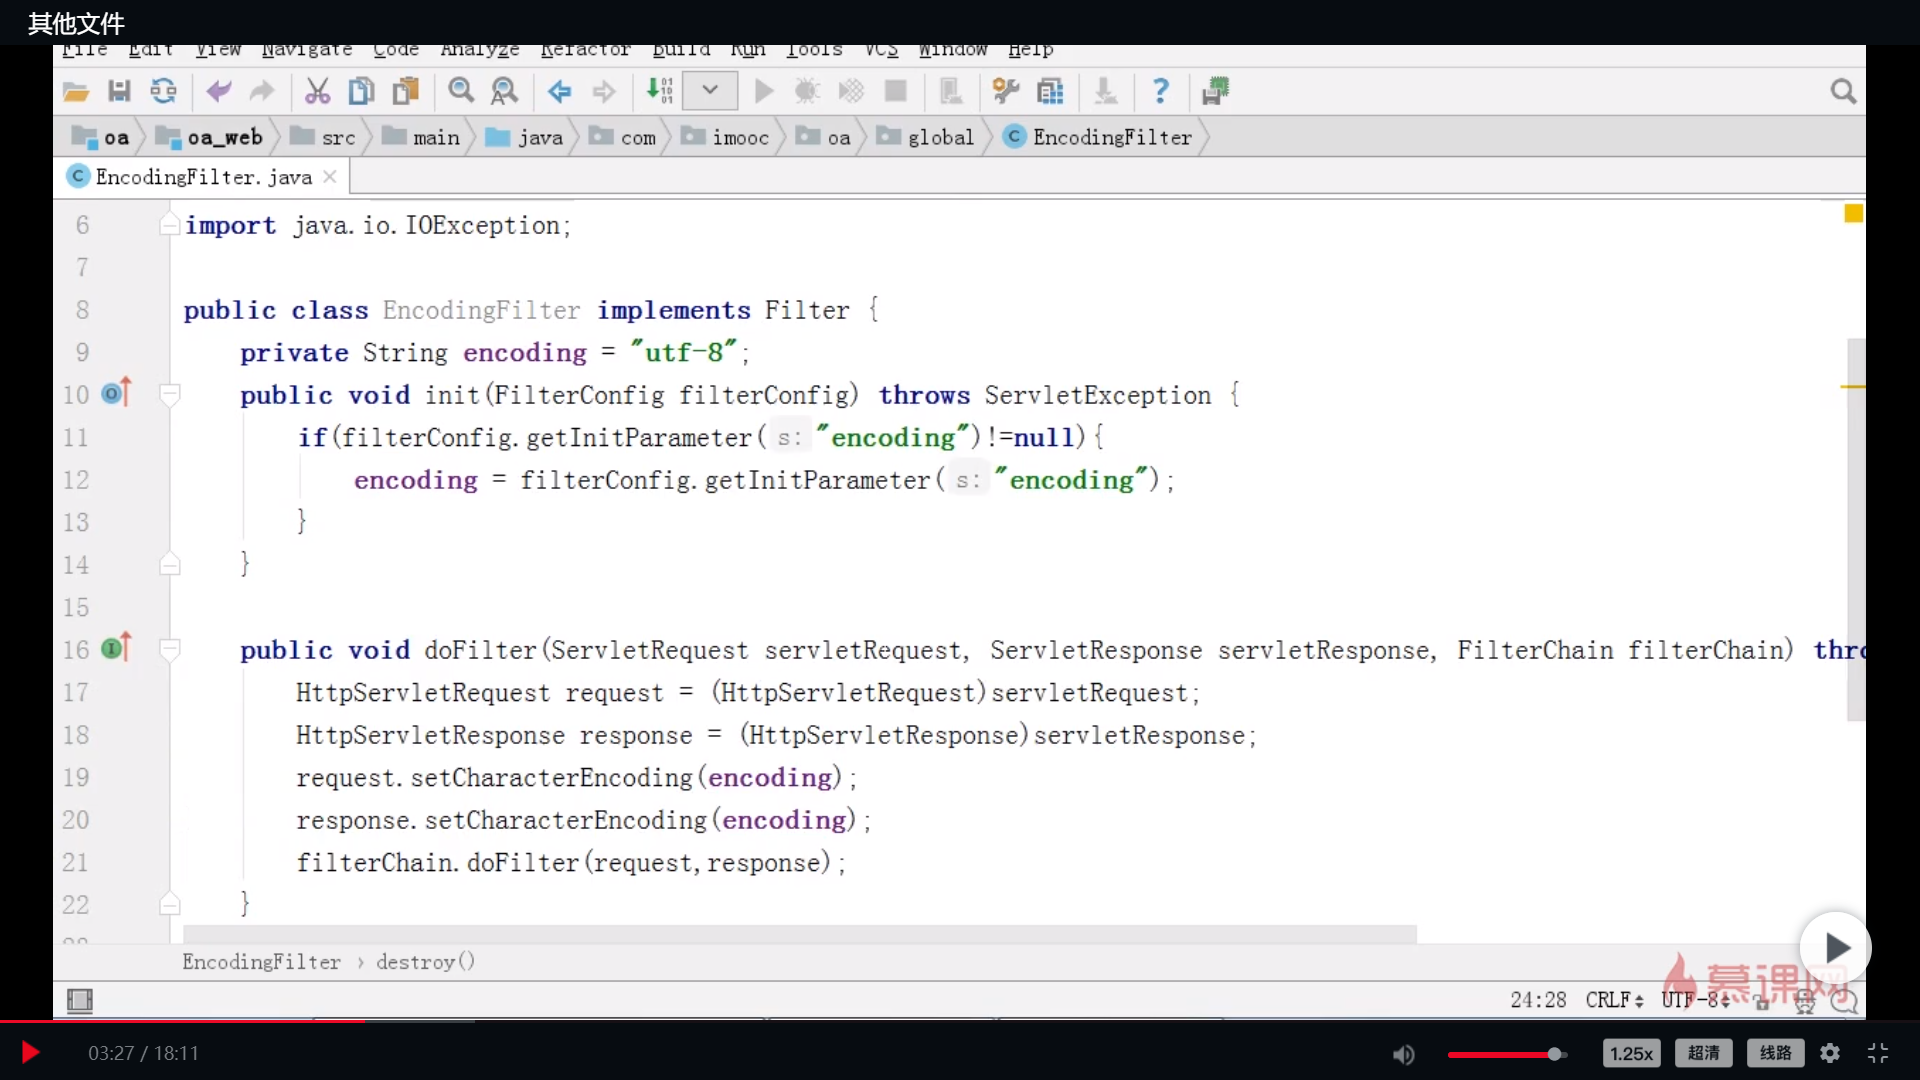1920x1080 pixels.
Task: Click the Redo arrow icon
Action: (x=262, y=92)
